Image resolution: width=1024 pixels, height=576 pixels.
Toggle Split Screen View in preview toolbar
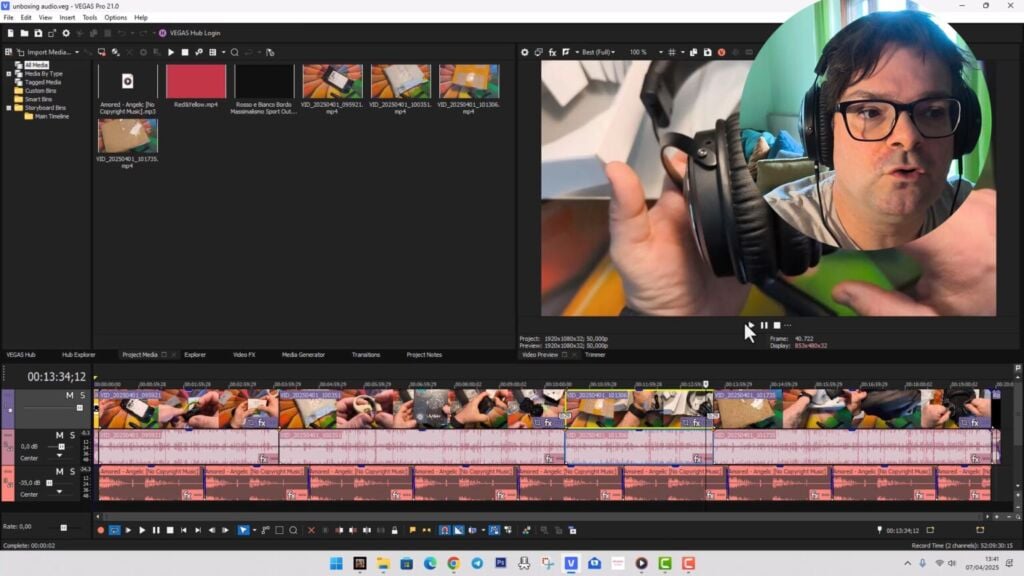click(x=566, y=52)
